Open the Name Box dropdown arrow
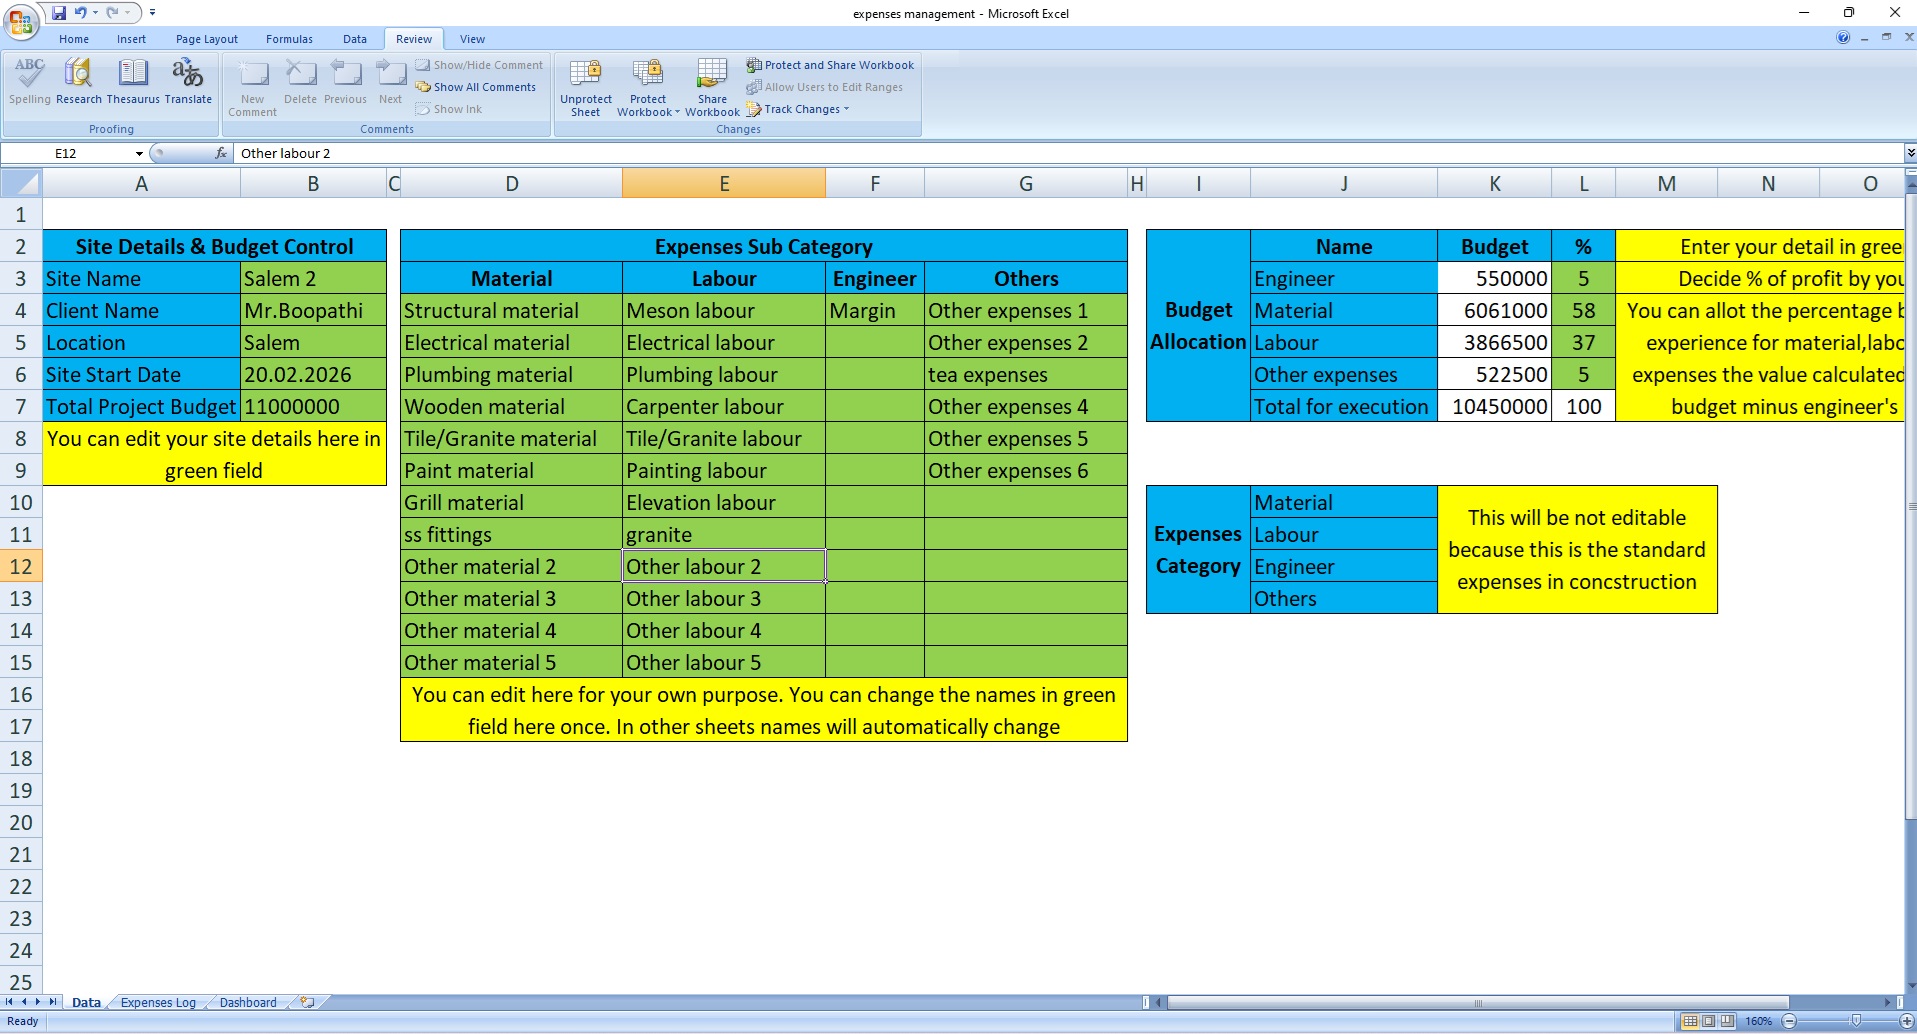Image resolution: width=1917 pixels, height=1034 pixels. (x=139, y=153)
